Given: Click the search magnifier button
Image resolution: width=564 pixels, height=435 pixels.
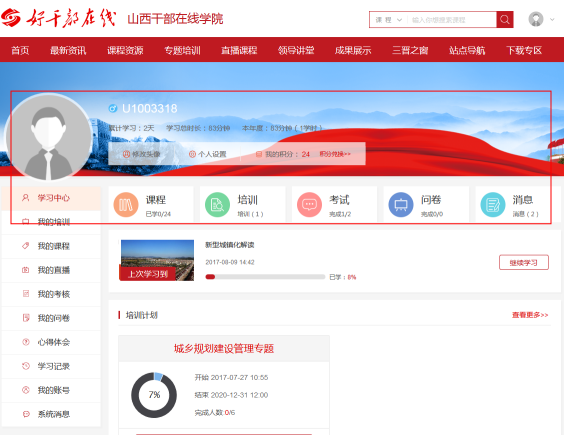Looking at the screenshot, I should (505, 19).
